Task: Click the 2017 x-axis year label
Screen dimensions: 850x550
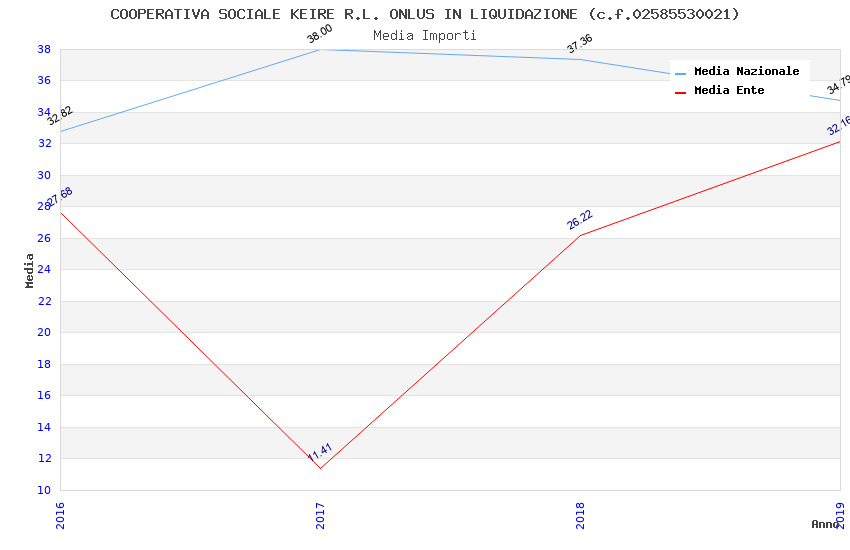Action: (x=320, y=515)
